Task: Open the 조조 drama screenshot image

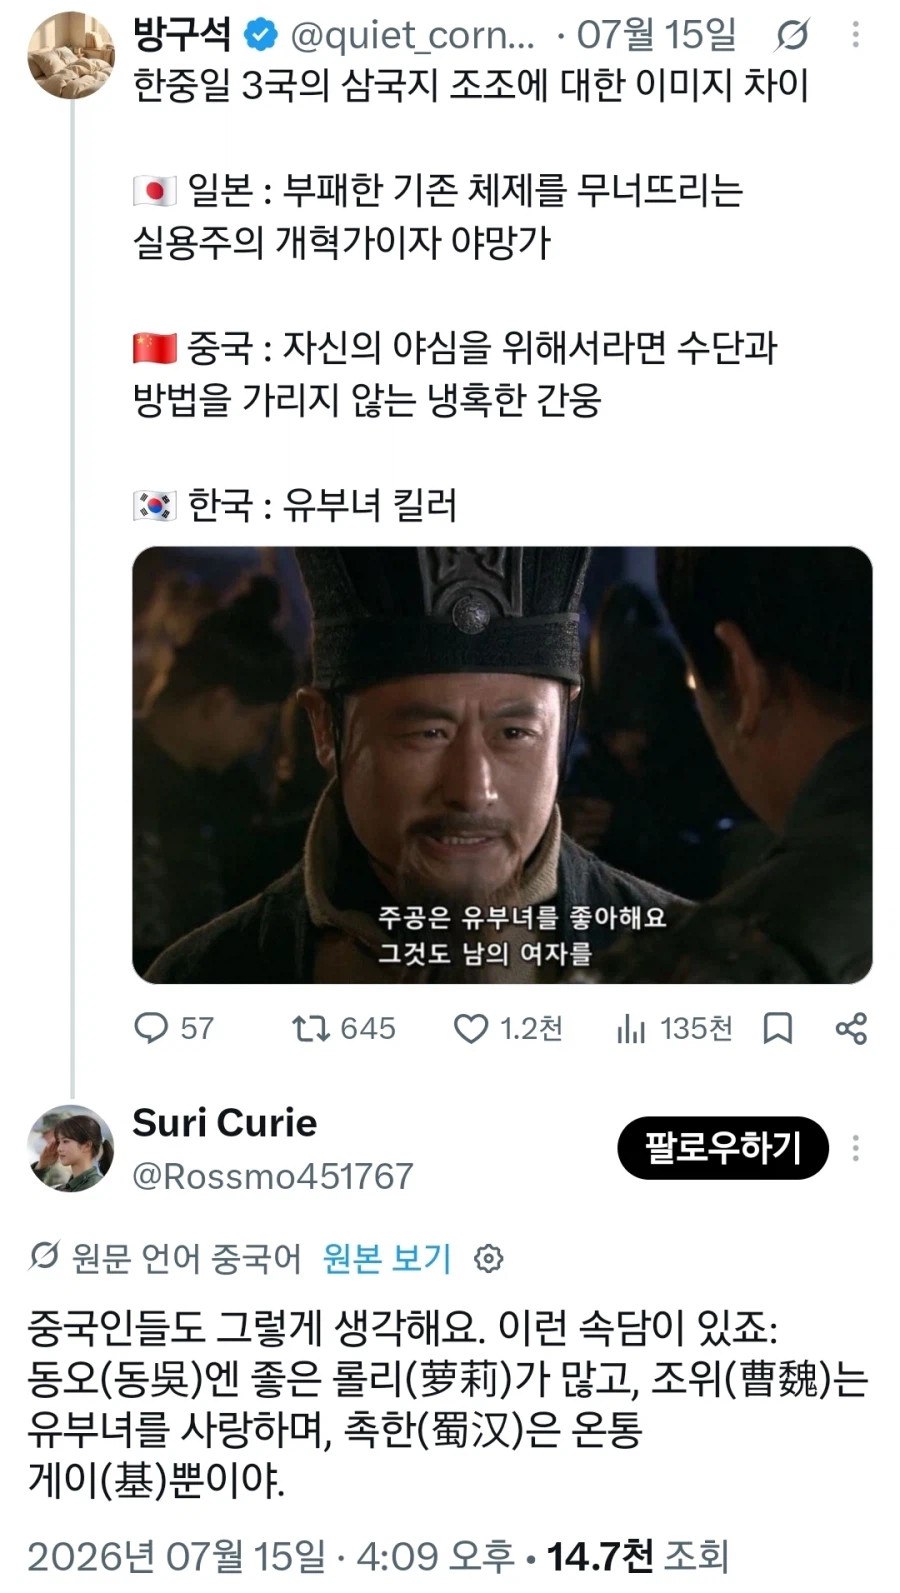Action: click(x=502, y=765)
